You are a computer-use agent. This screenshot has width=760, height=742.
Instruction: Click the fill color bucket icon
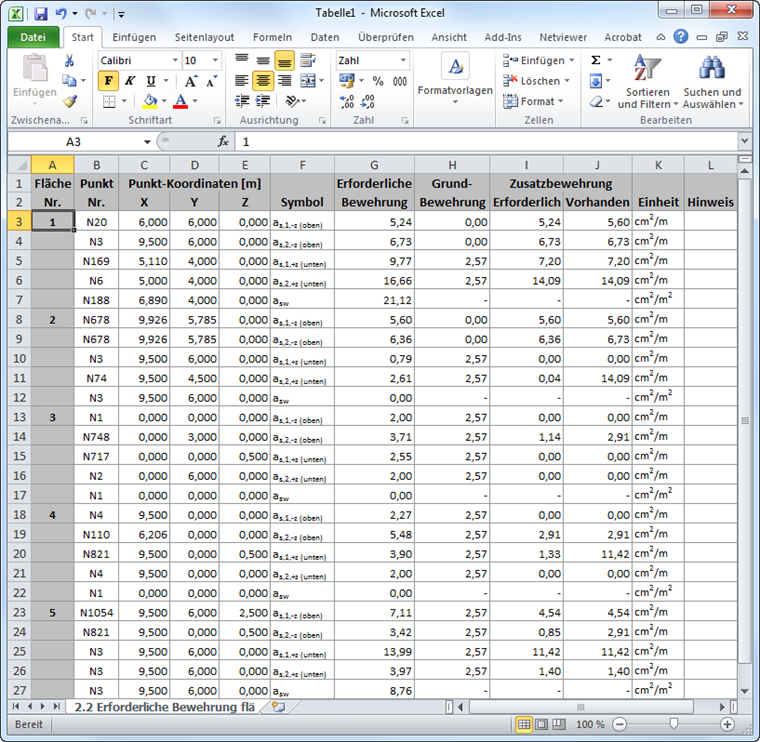(x=150, y=101)
